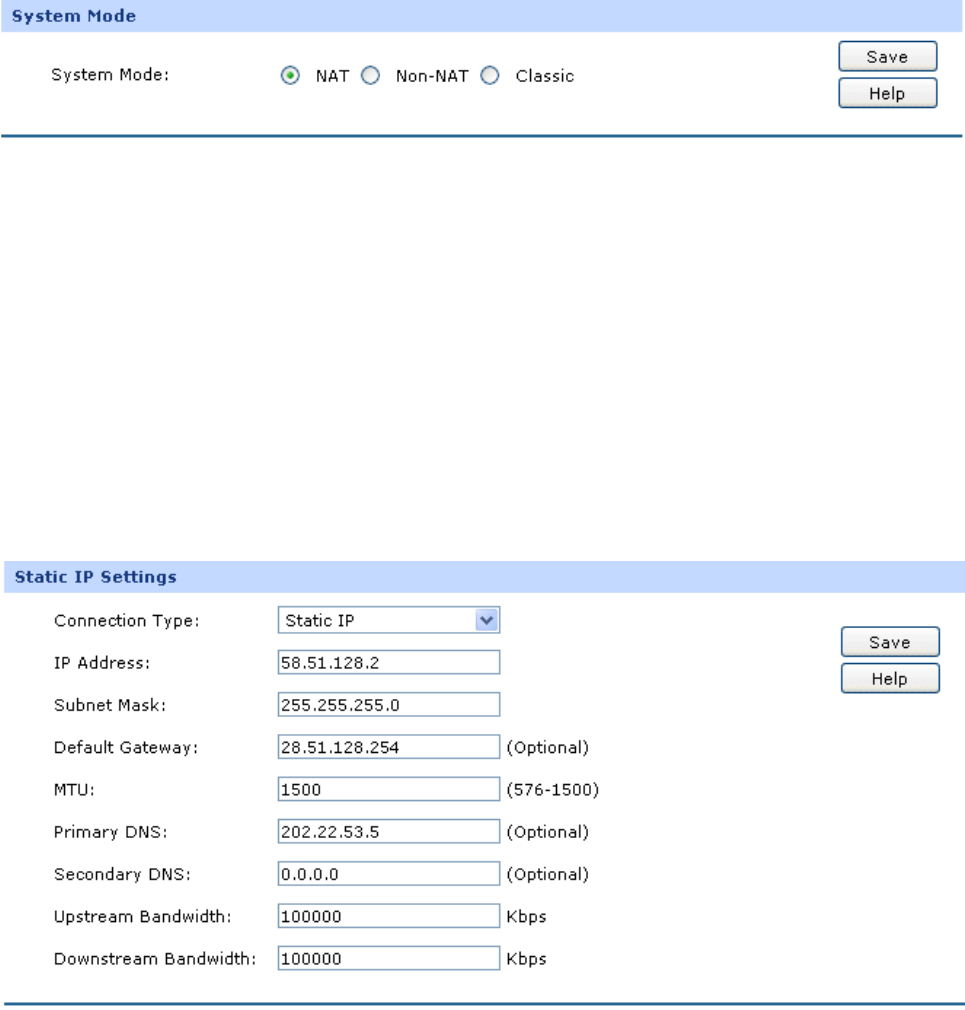Save the Static IP Settings
Viewport: 965px width, 1010px height.
click(890, 642)
